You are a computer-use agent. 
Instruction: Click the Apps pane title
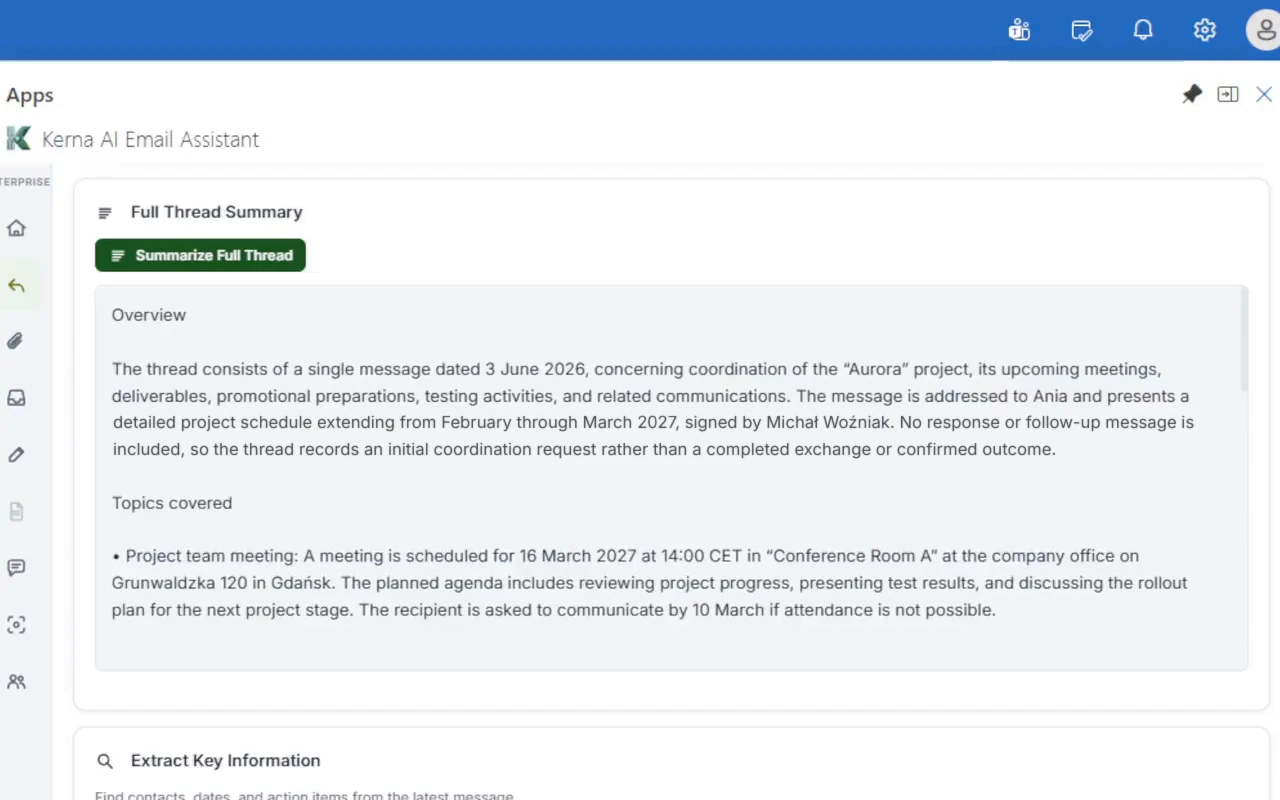tap(30, 95)
